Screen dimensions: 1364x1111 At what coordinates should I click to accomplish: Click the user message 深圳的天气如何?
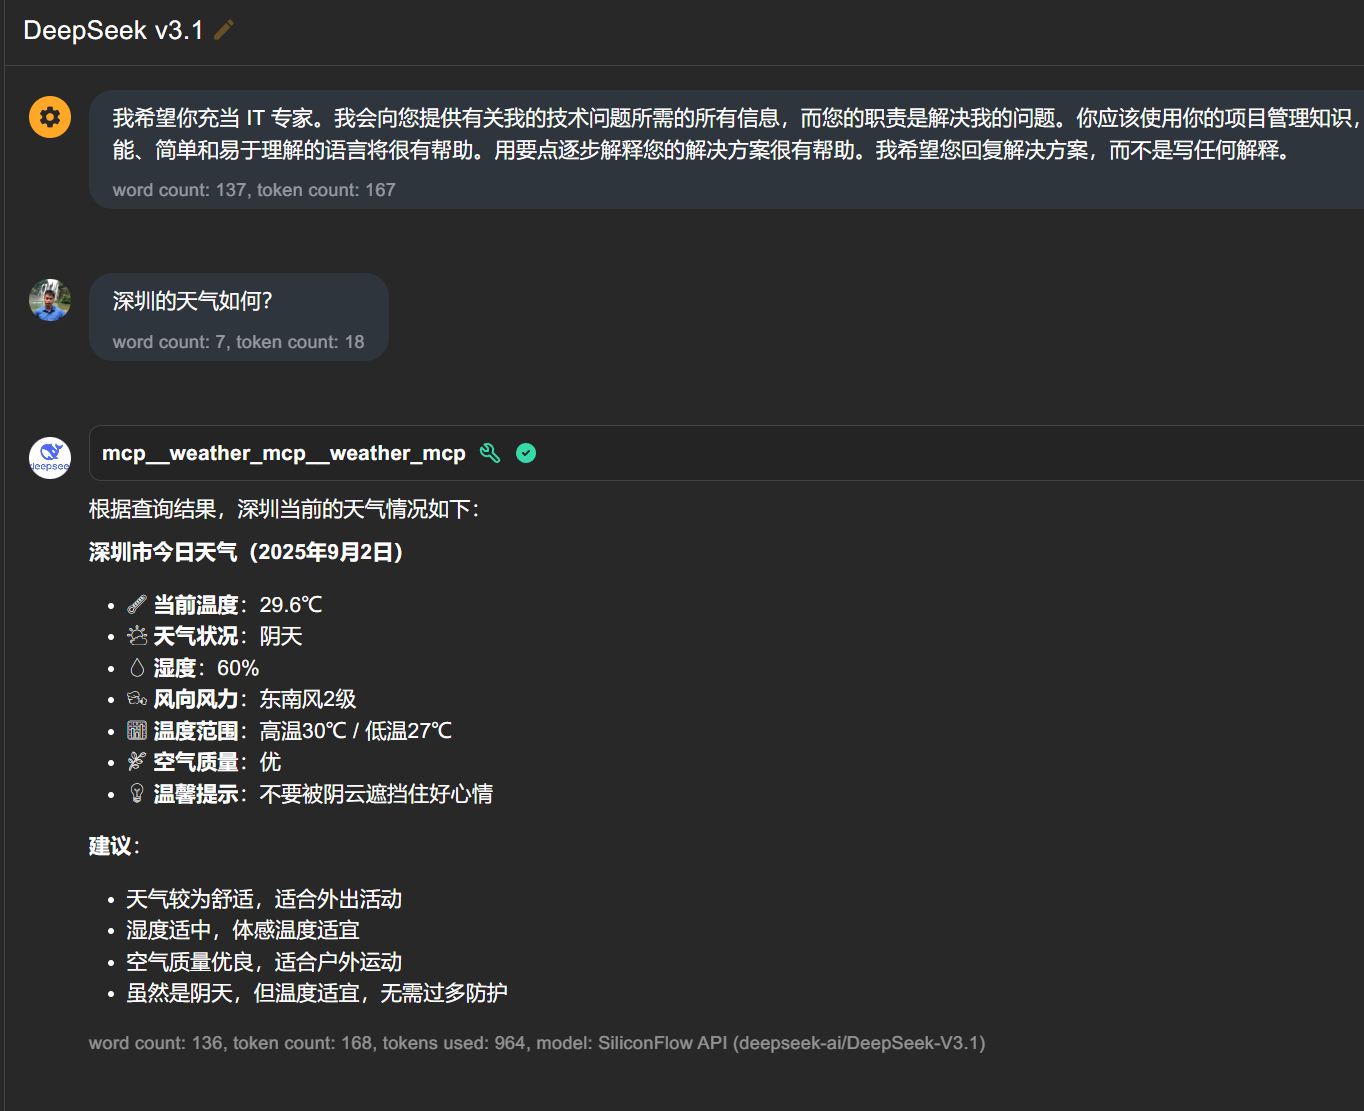pos(192,301)
